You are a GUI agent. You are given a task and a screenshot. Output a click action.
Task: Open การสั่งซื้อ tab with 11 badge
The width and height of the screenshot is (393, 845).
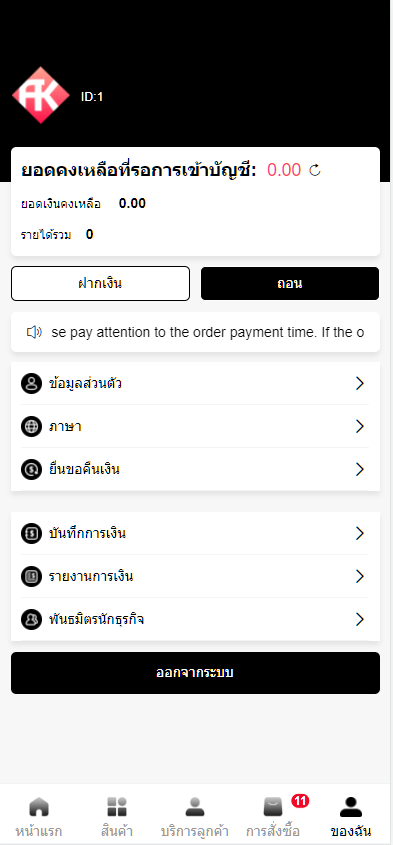pyautogui.click(x=273, y=816)
